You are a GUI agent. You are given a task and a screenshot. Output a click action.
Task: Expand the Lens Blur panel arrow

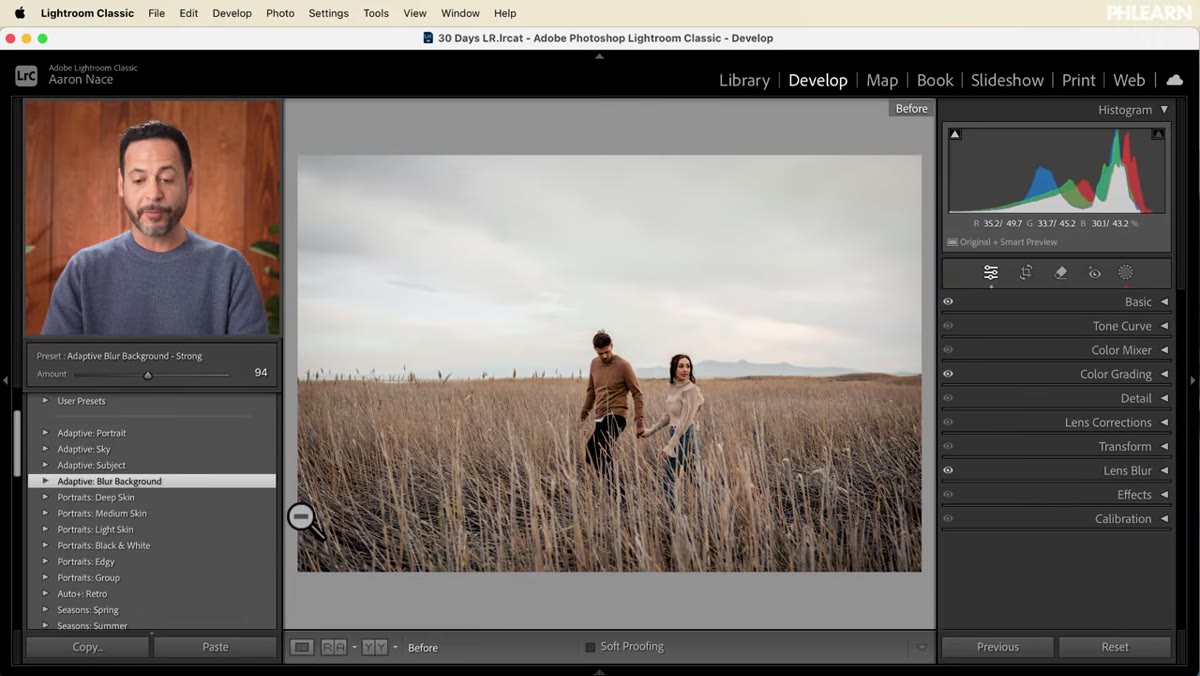(1164, 470)
